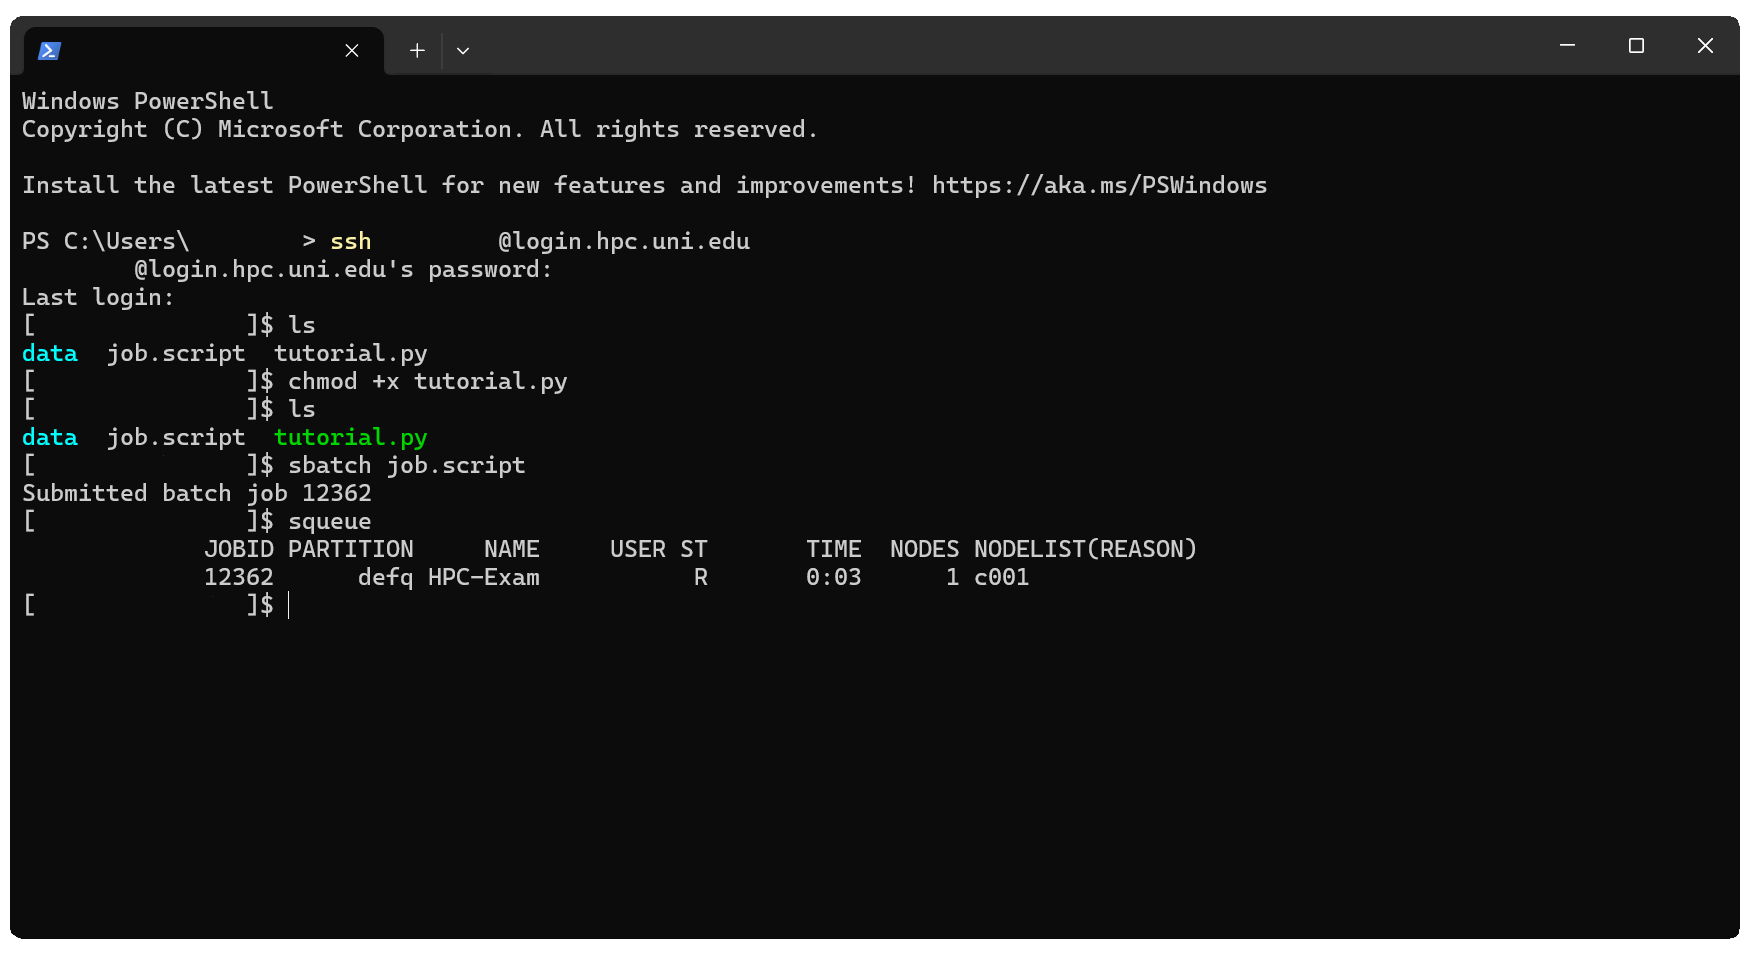Click the JOBID column header
1755x956 pixels.
coord(238,550)
